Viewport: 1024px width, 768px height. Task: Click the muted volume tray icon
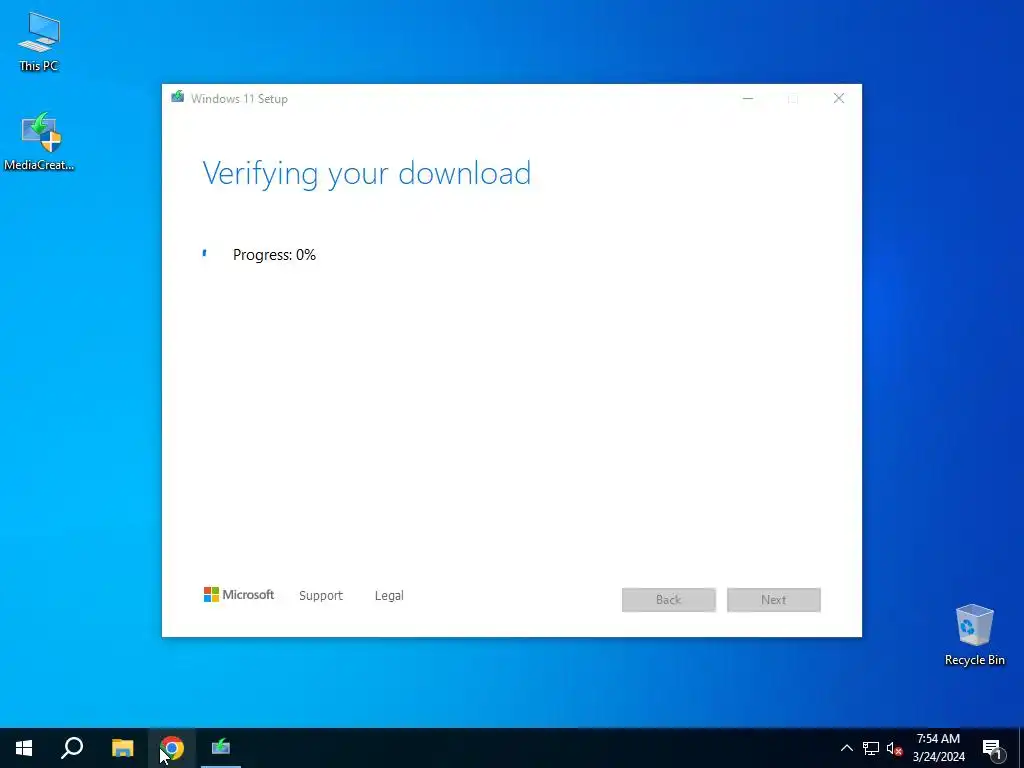point(894,748)
